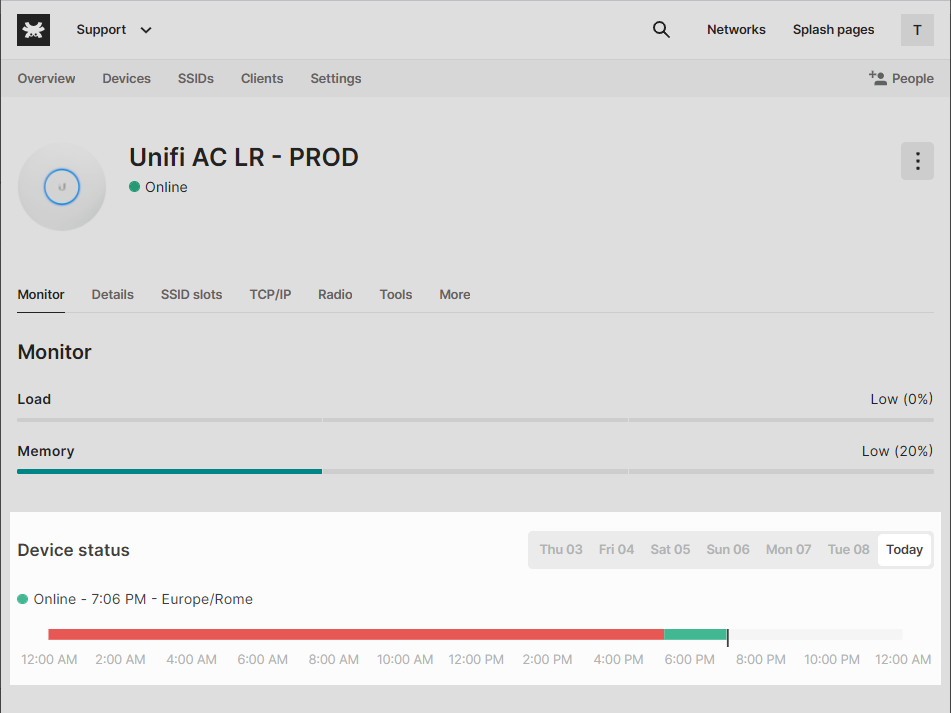Go to the Devices section
Image resolution: width=951 pixels, height=713 pixels.
tap(126, 78)
